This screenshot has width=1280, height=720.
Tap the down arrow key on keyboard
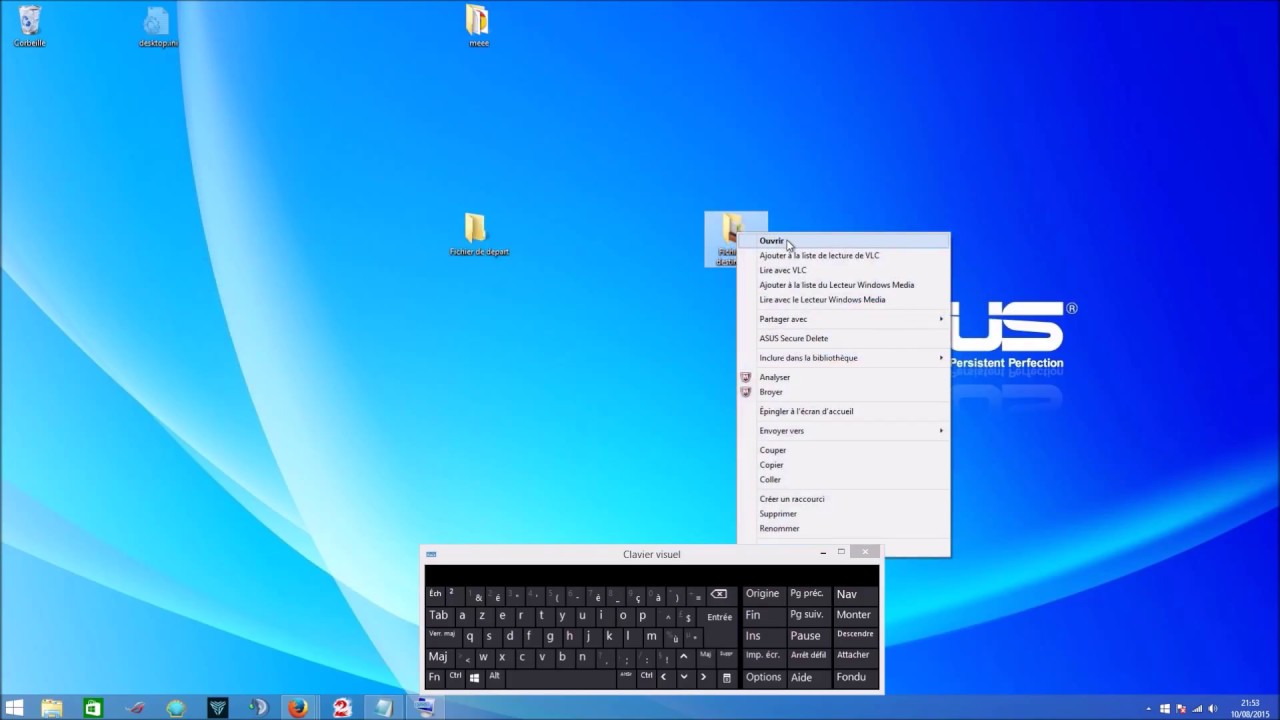pos(684,677)
